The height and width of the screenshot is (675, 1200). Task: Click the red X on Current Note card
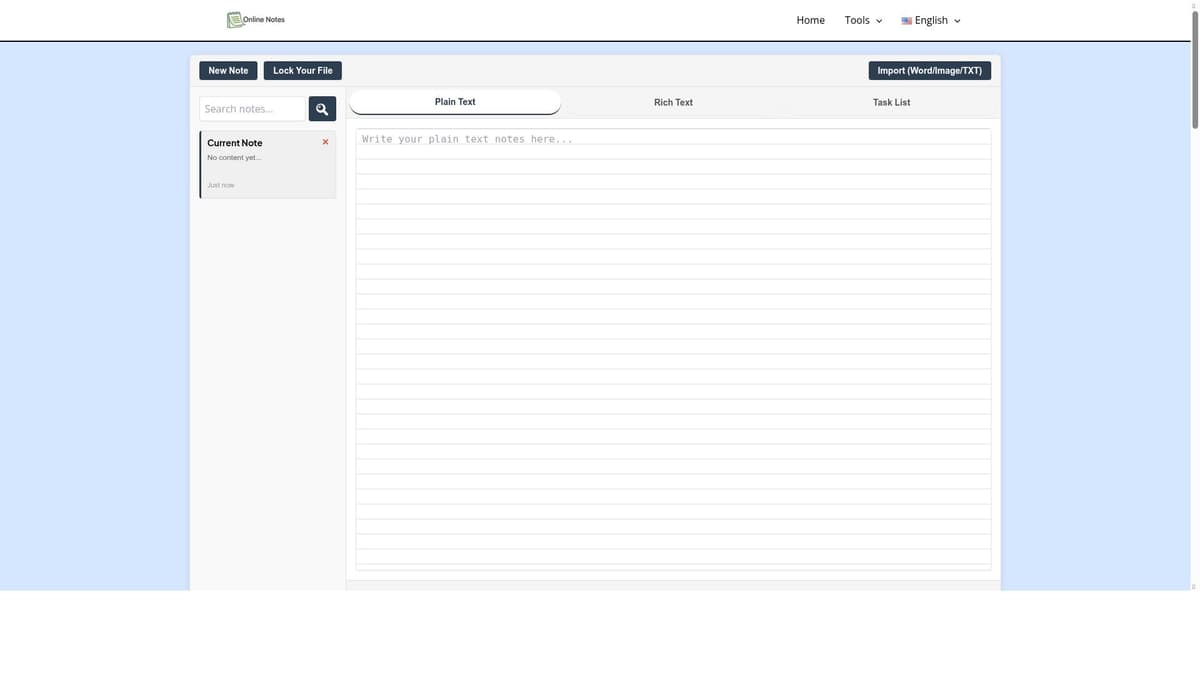[x=323, y=140]
